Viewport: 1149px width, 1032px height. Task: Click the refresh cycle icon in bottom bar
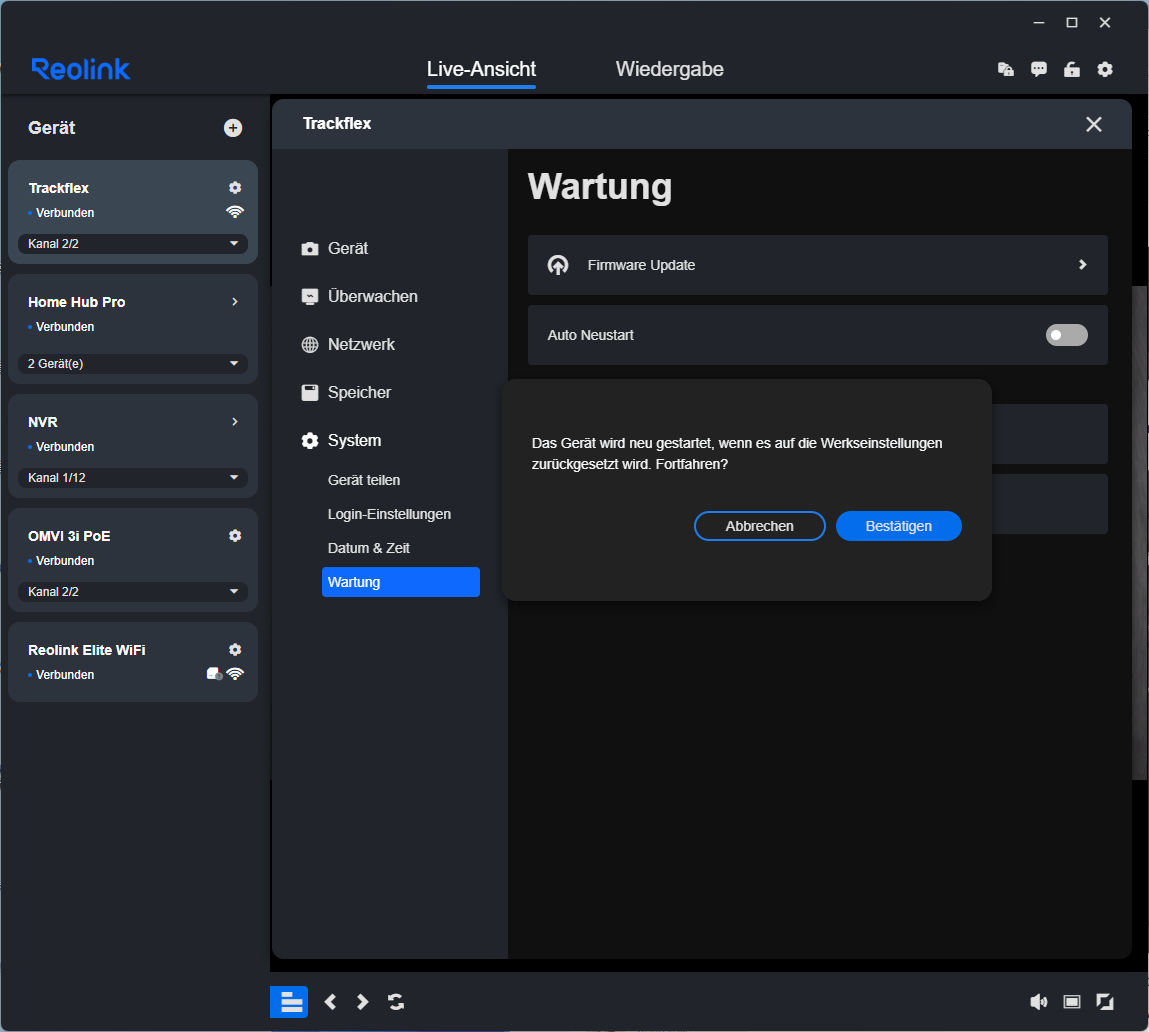[x=396, y=1002]
